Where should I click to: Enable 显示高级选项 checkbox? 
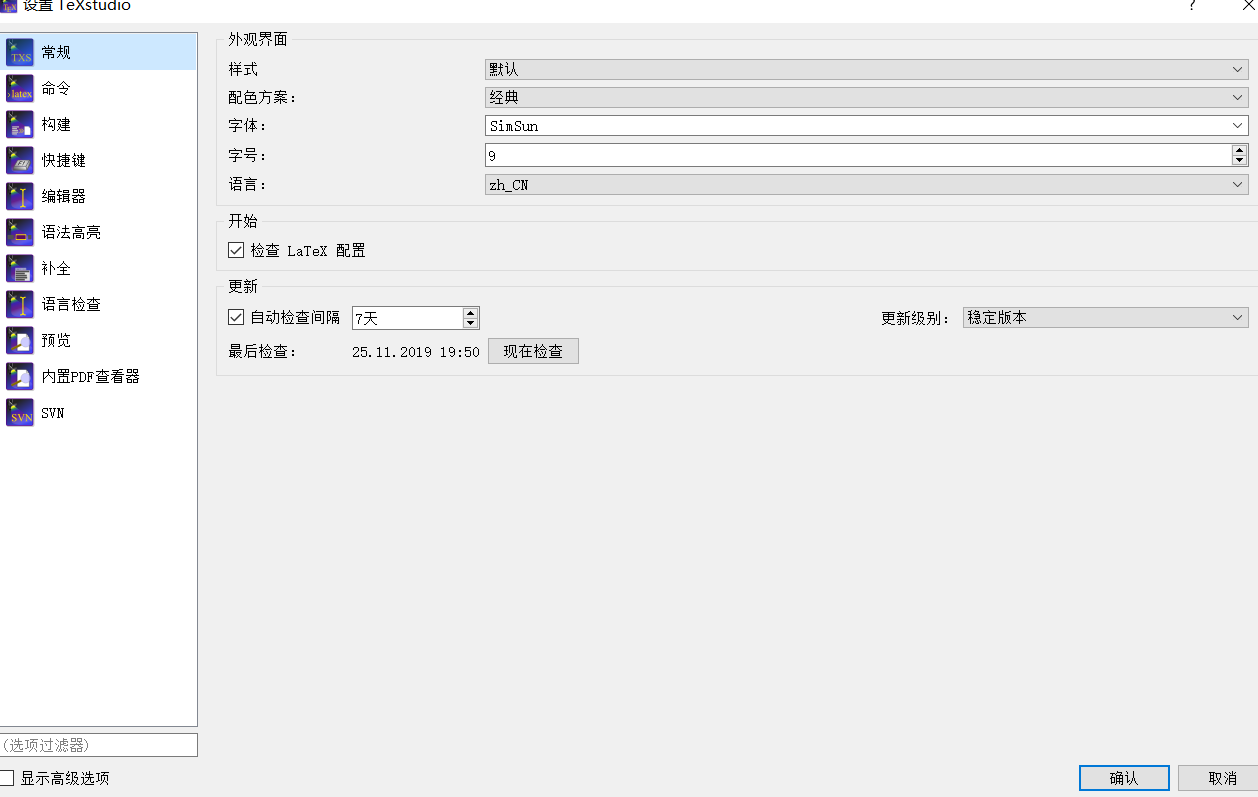(8, 778)
